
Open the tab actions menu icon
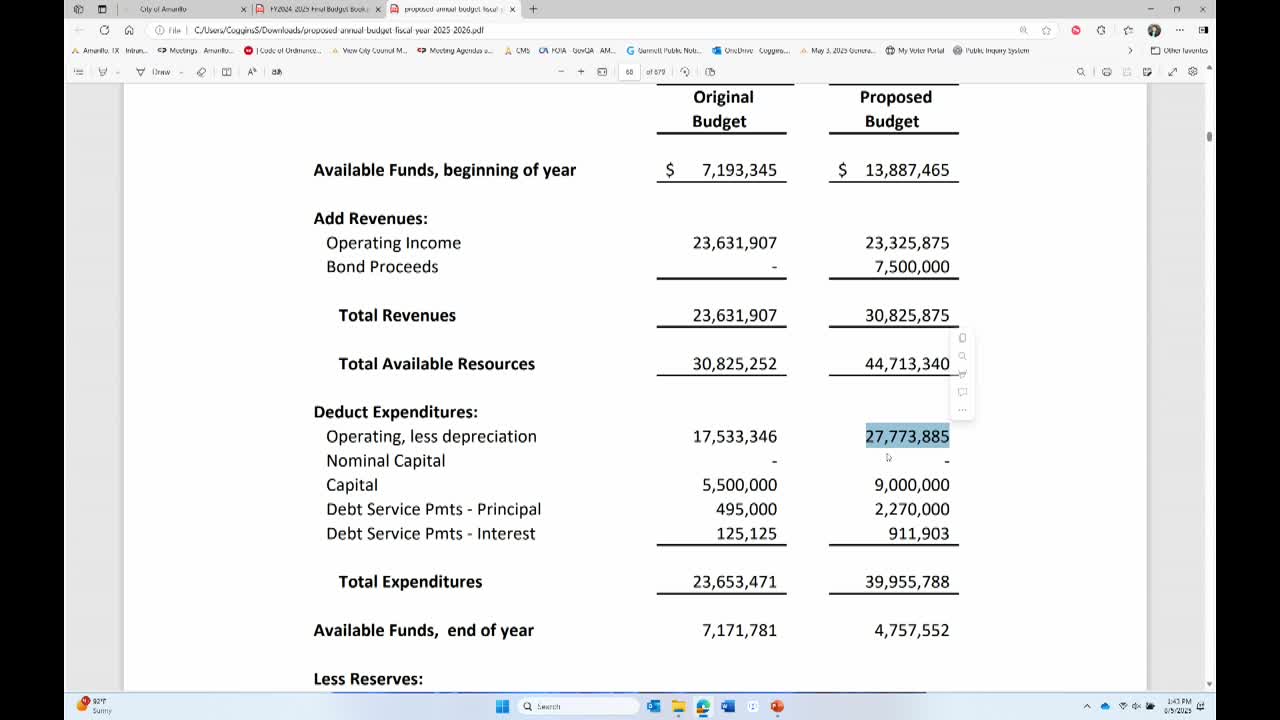pyautogui.click(x=102, y=9)
